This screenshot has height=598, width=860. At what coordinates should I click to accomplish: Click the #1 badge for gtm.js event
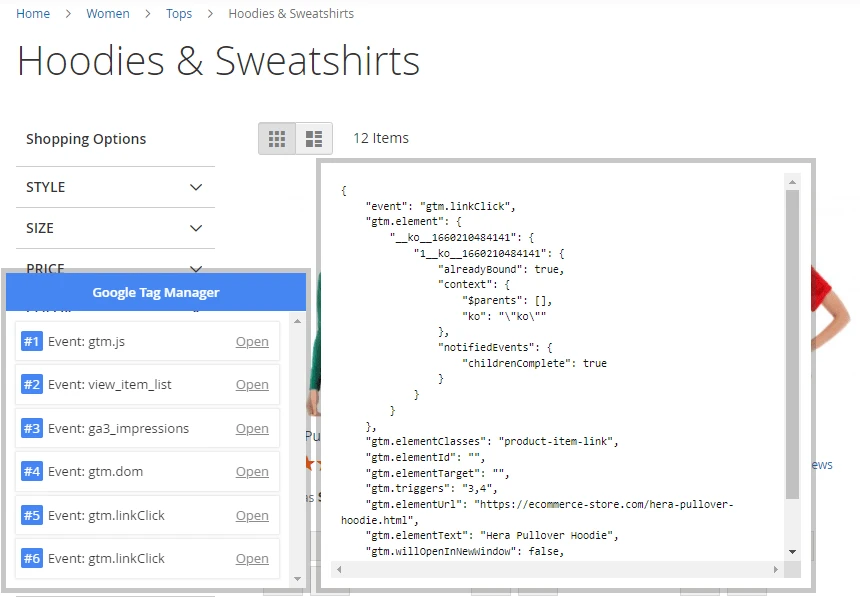click(x=31, y=342)
